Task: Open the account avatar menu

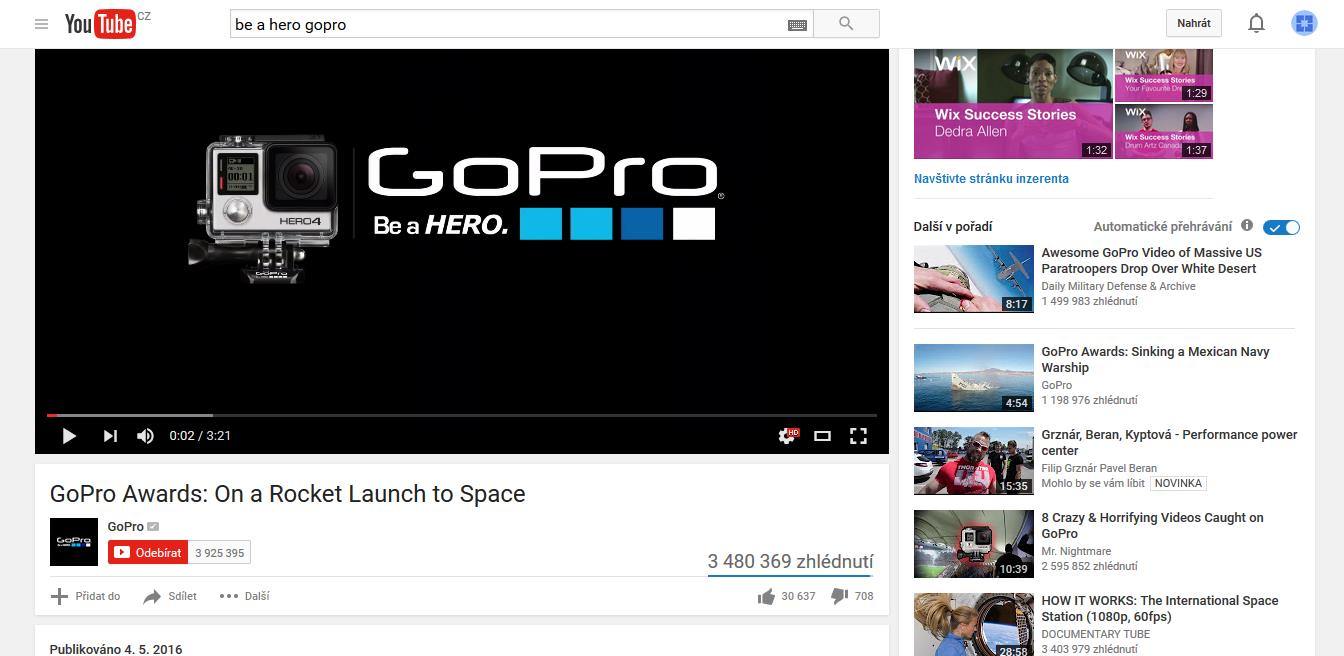Action: [1304, 23]
